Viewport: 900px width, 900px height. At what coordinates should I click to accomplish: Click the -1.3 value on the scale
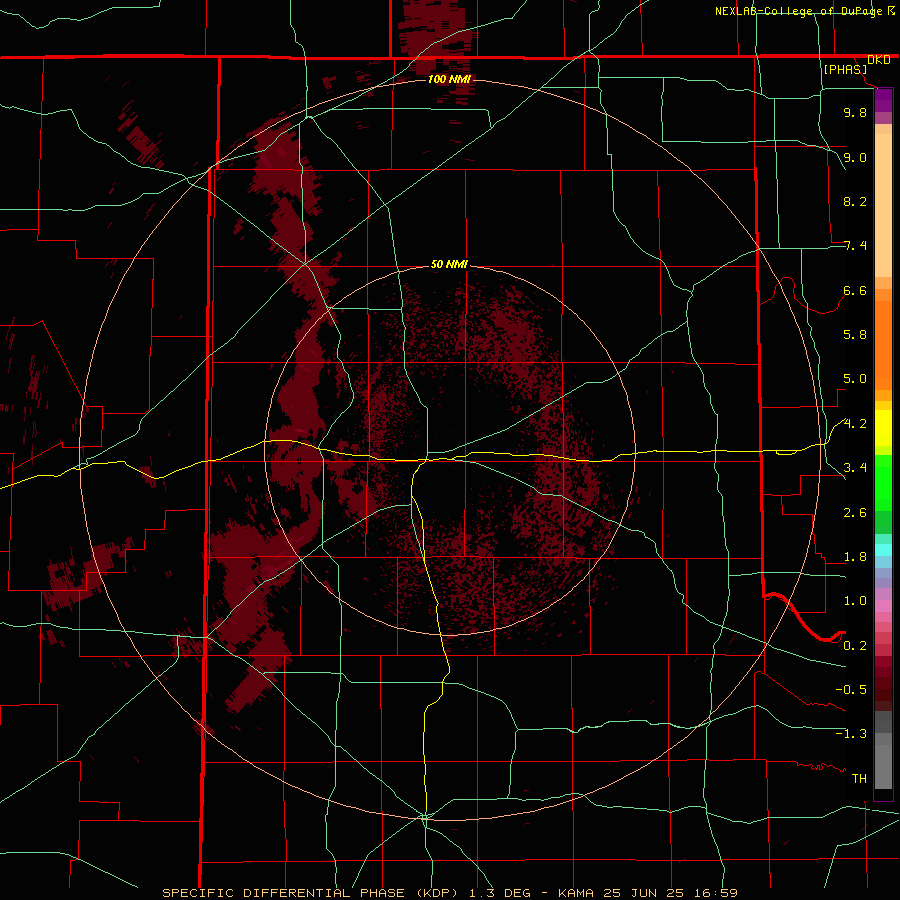pyautogui.click(x=851, y=735)
